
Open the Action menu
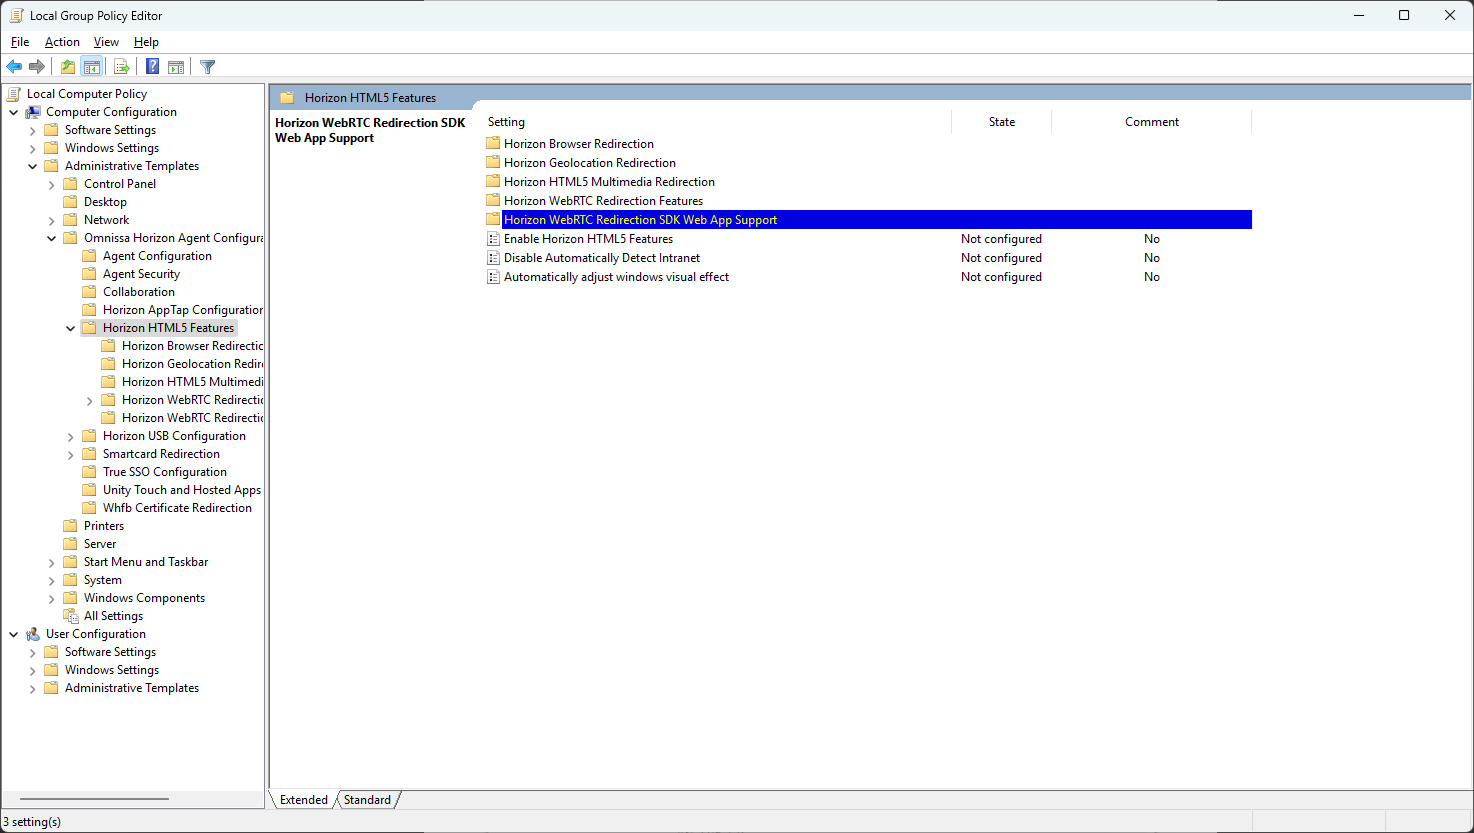pos(62,42)
